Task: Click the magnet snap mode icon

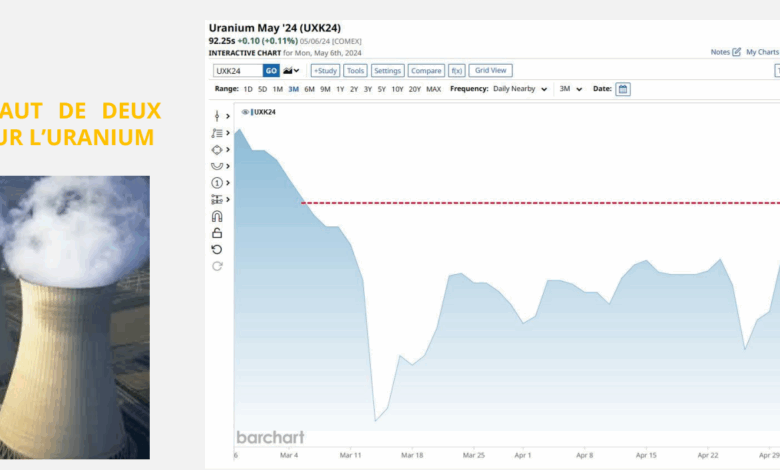Action: coord(217,216)
